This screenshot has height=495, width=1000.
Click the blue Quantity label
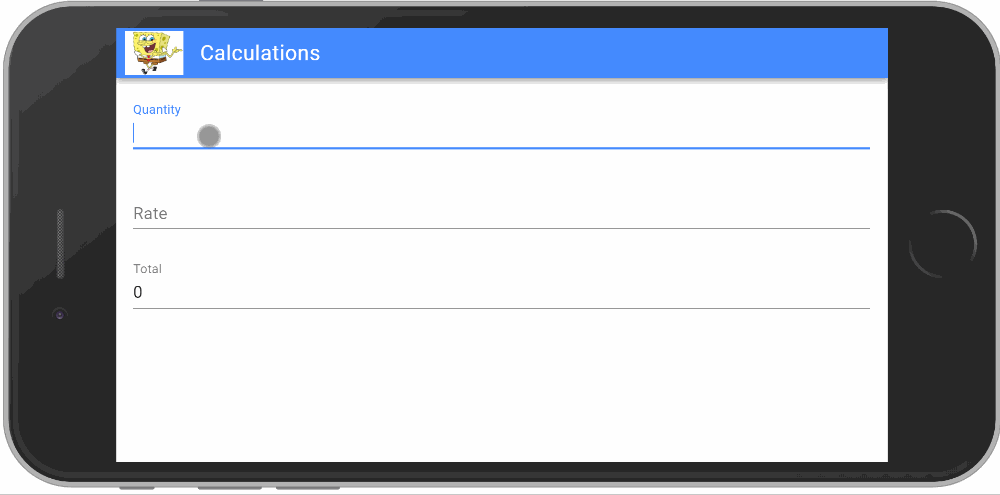click(x=157, y=110)
